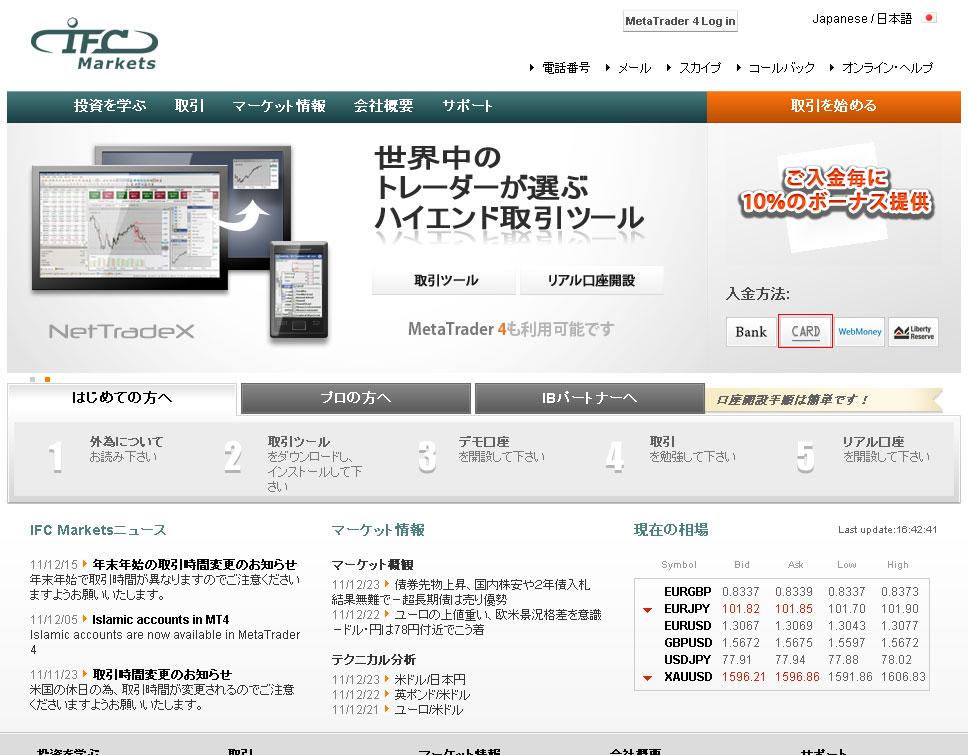Open news Islamic accounts in MT4
Viewport: 968px width, 755px height.
[161, 619]
